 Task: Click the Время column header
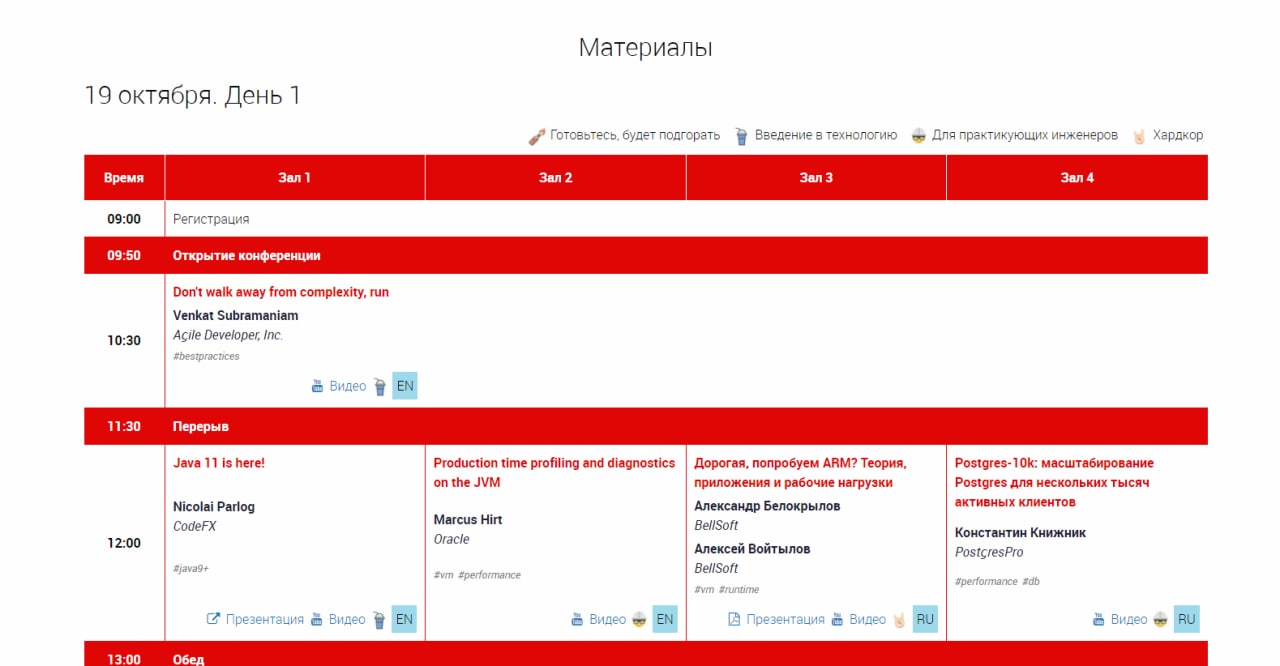124,177
